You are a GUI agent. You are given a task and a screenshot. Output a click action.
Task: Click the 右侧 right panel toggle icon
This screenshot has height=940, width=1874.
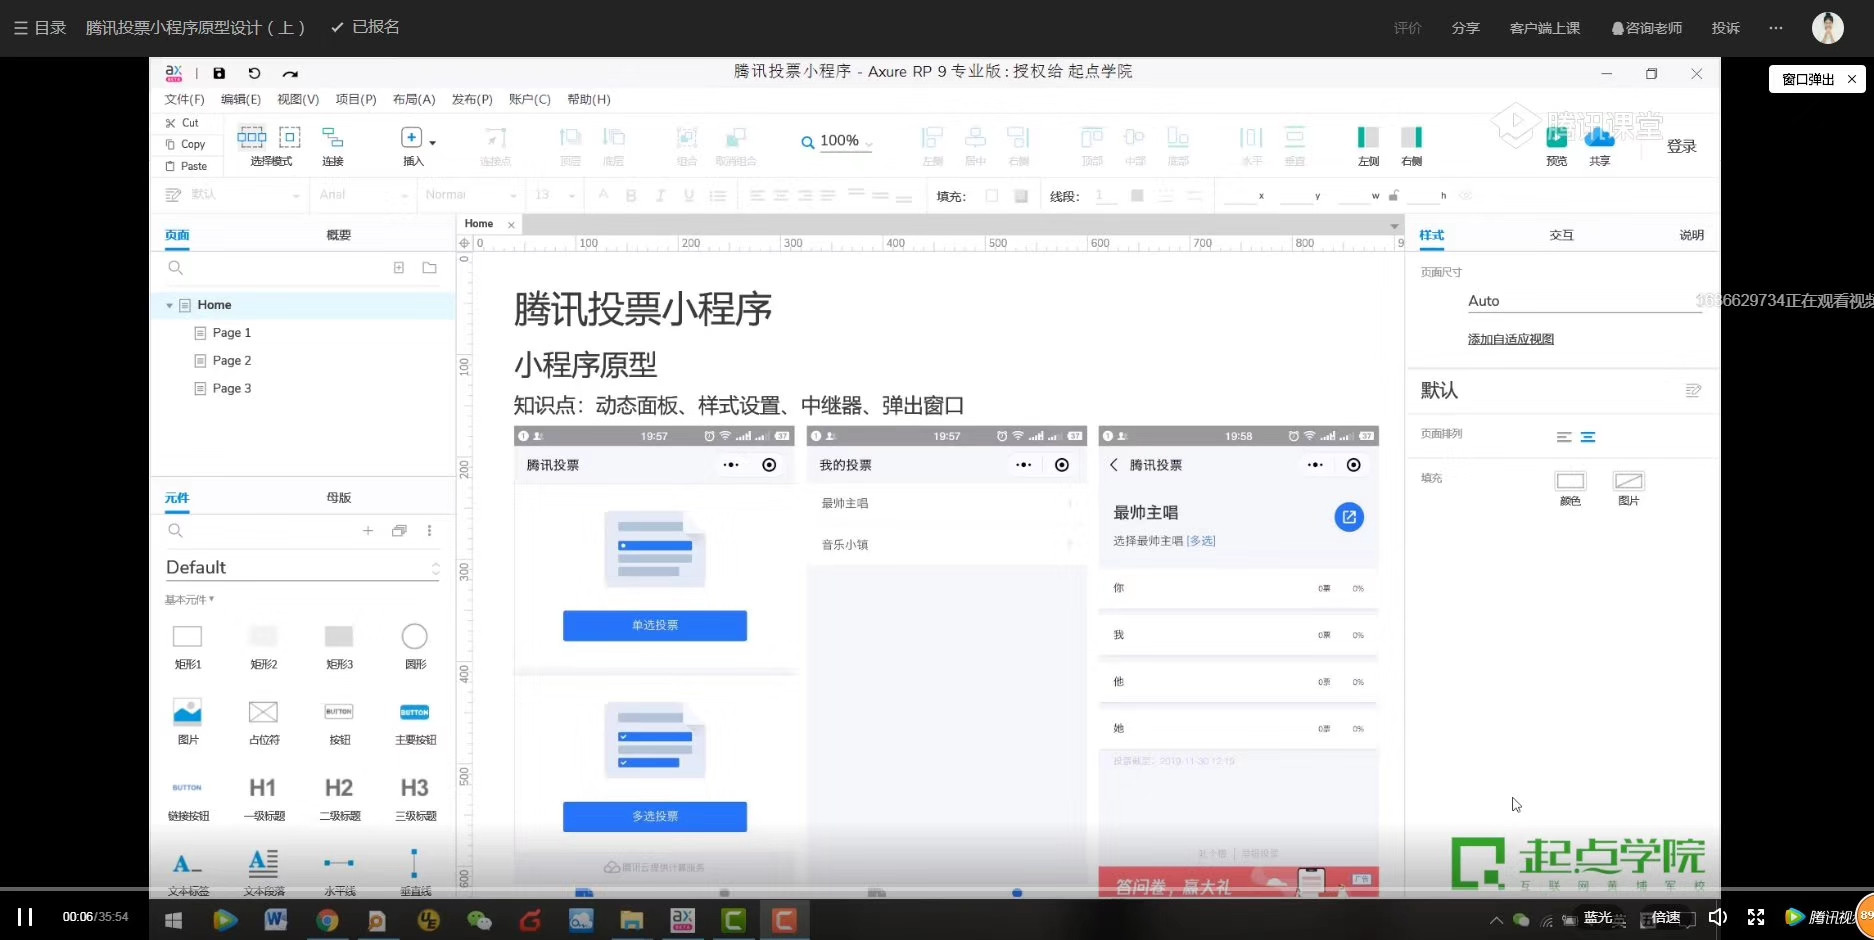coord(1412,137)
